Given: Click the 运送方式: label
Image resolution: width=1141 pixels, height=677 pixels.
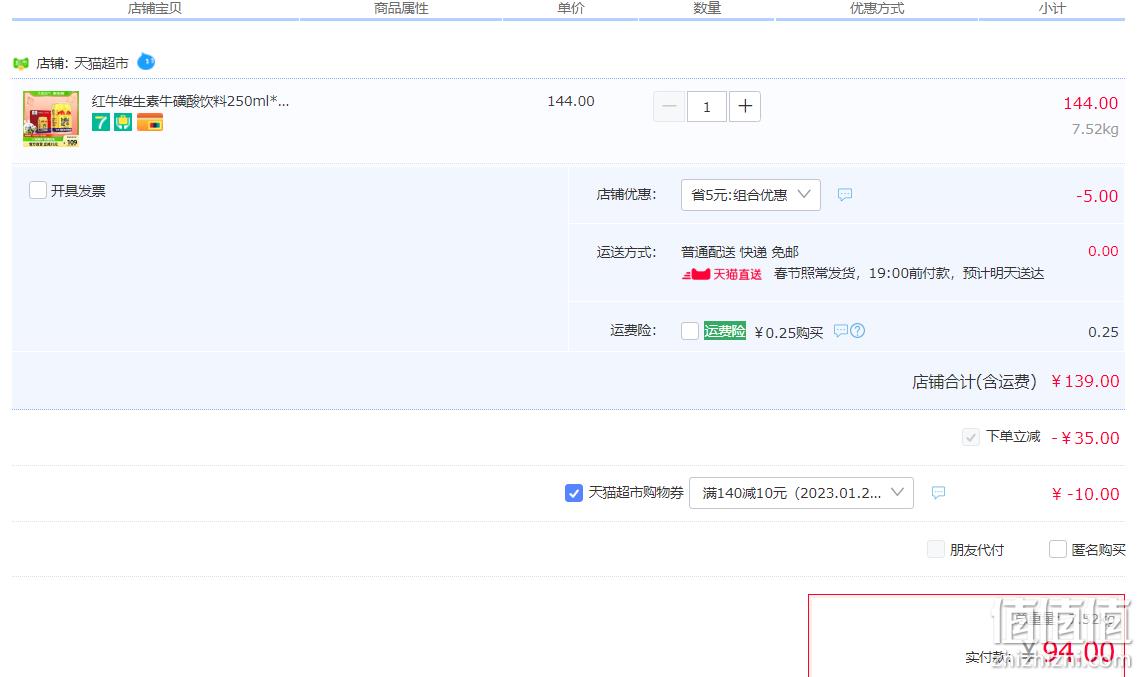Looking at the screenshot, I should [627, 253].
